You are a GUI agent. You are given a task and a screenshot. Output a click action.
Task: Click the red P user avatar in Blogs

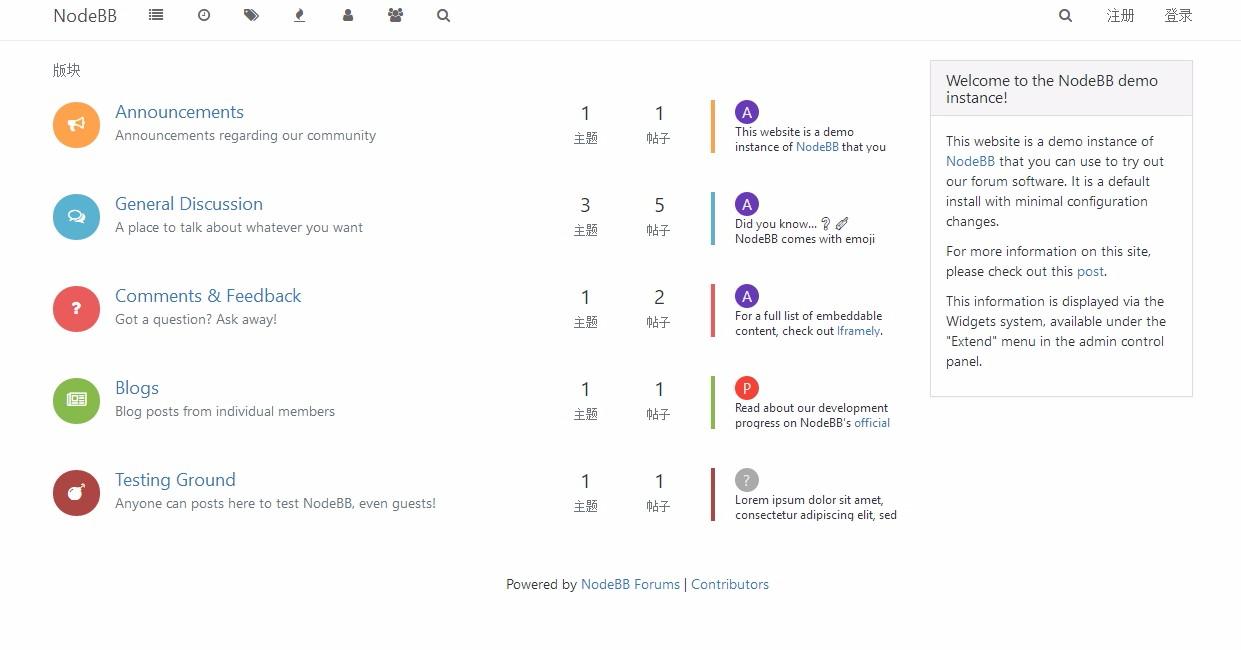(746, 388)
